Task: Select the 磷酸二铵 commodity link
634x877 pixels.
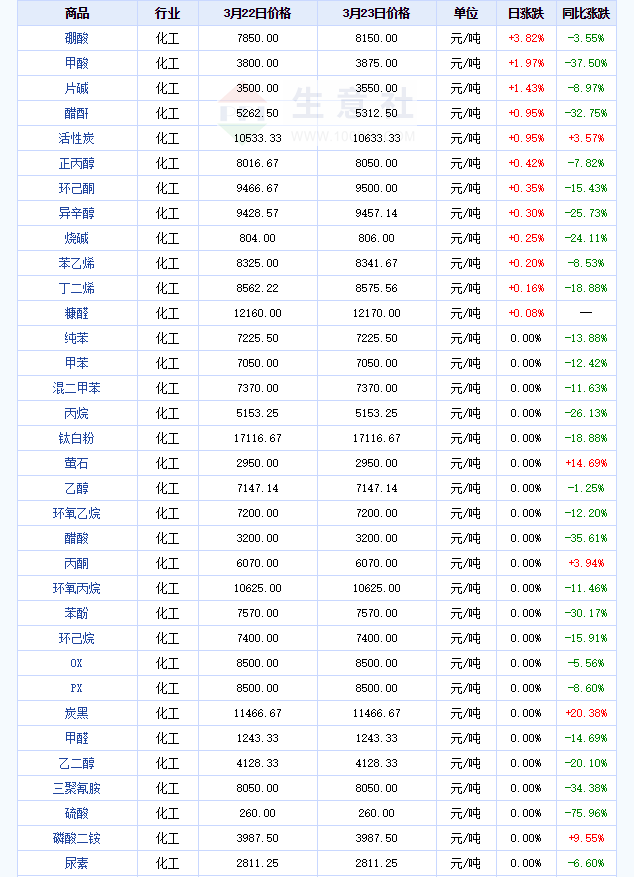Action: pos(77,838)
